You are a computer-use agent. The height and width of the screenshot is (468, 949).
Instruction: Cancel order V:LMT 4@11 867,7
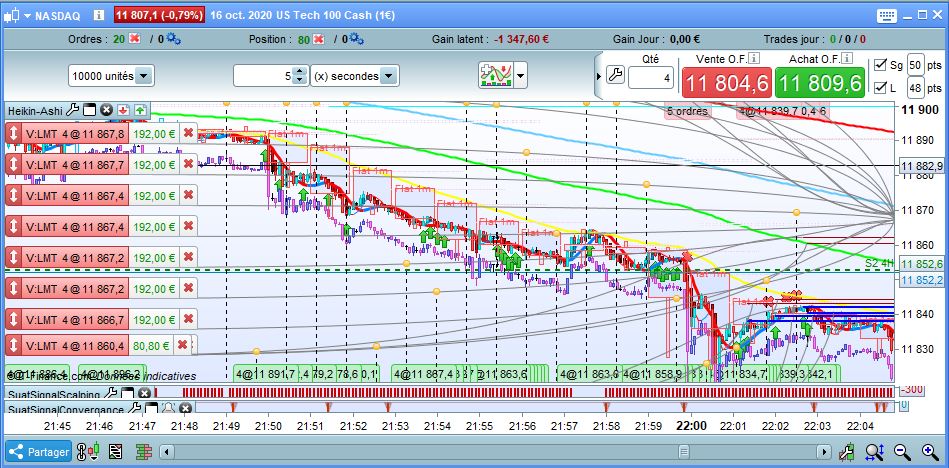coord(188,164)
